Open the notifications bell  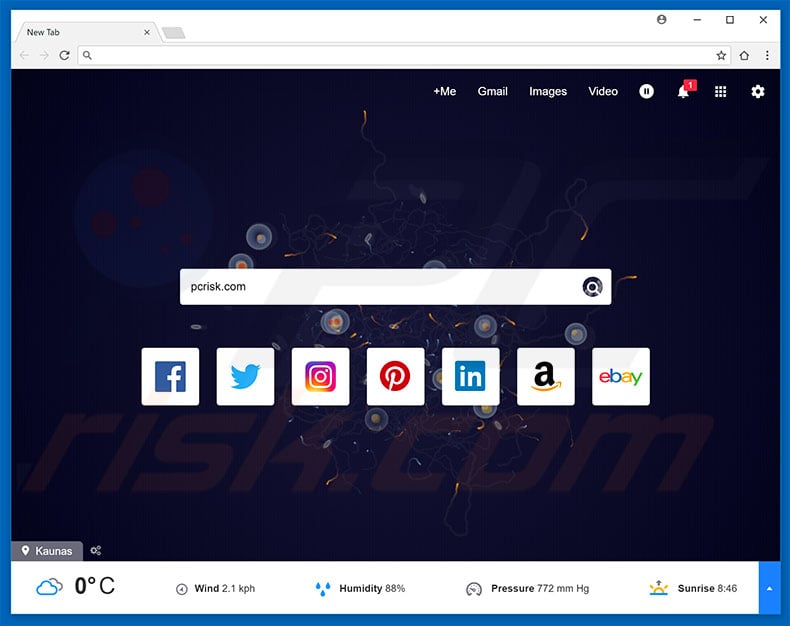click(x=684, y=91)
